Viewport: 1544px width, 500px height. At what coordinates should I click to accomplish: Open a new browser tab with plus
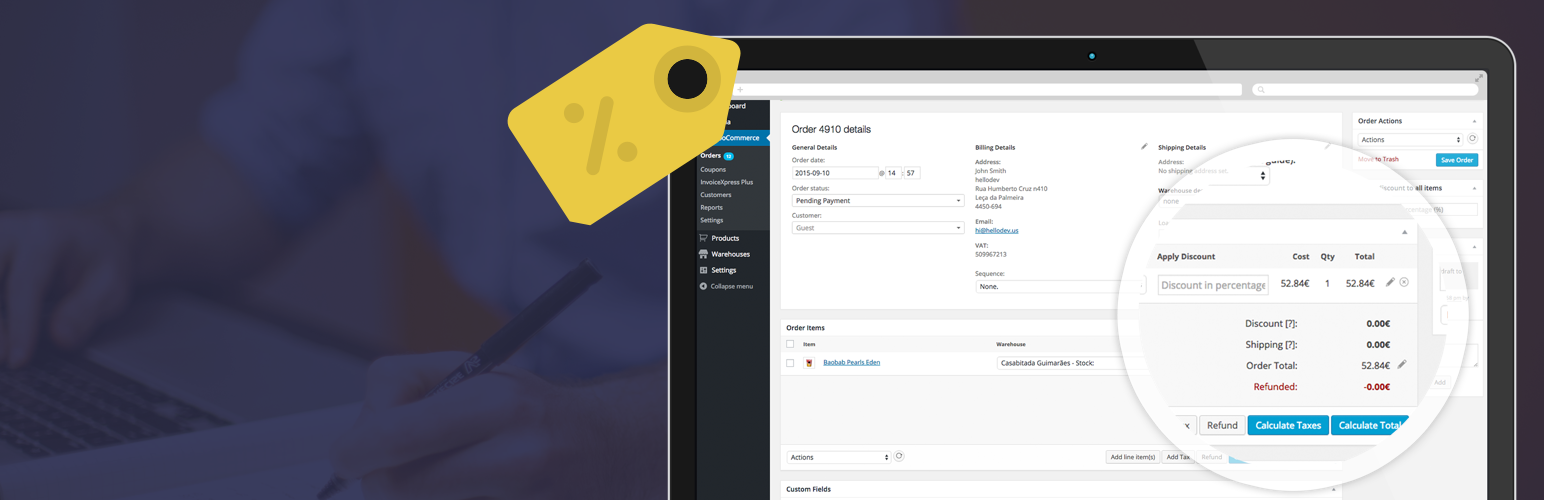point(740,90)
